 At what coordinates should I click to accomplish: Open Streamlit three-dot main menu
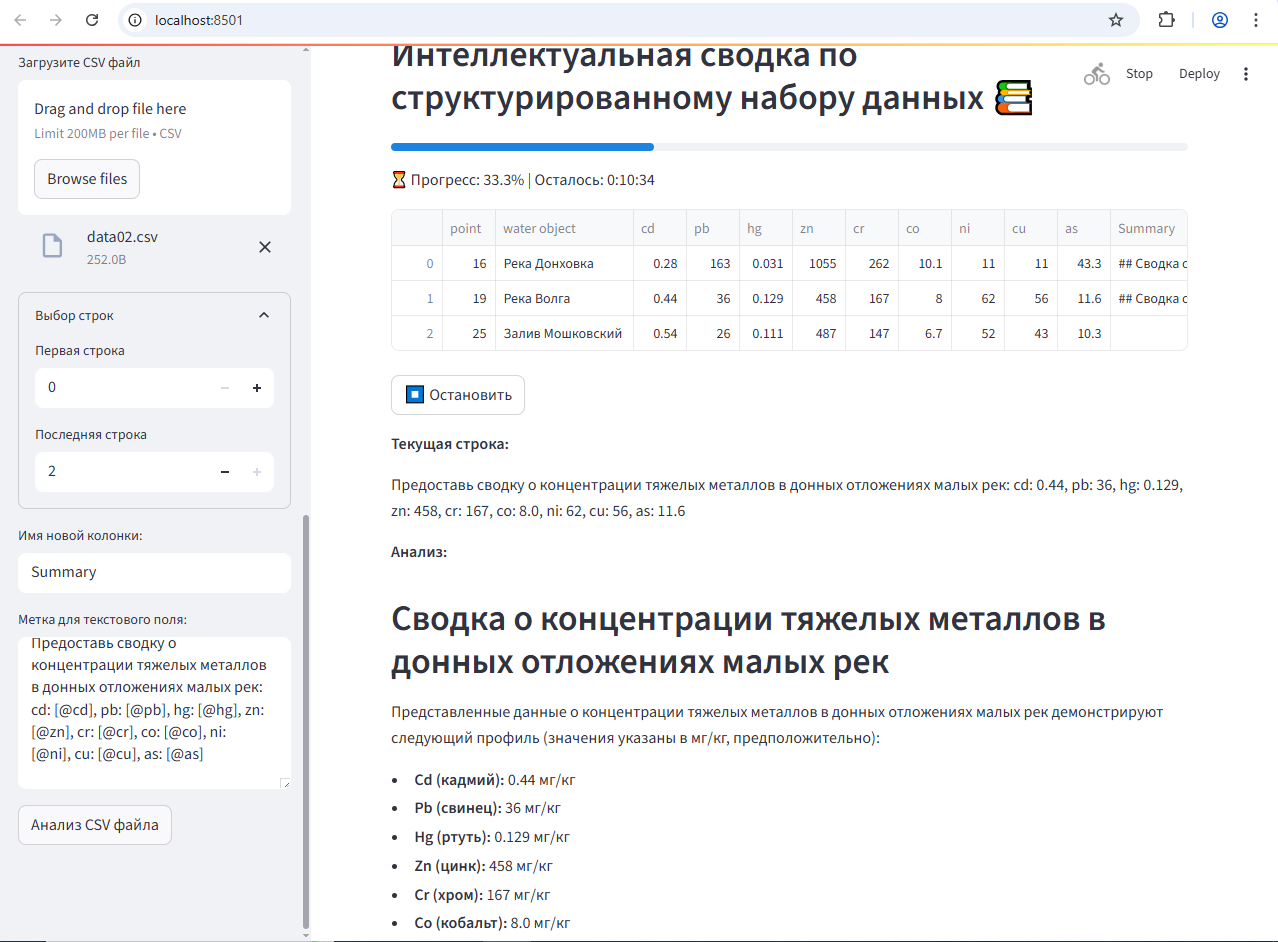pos(1245,74)
